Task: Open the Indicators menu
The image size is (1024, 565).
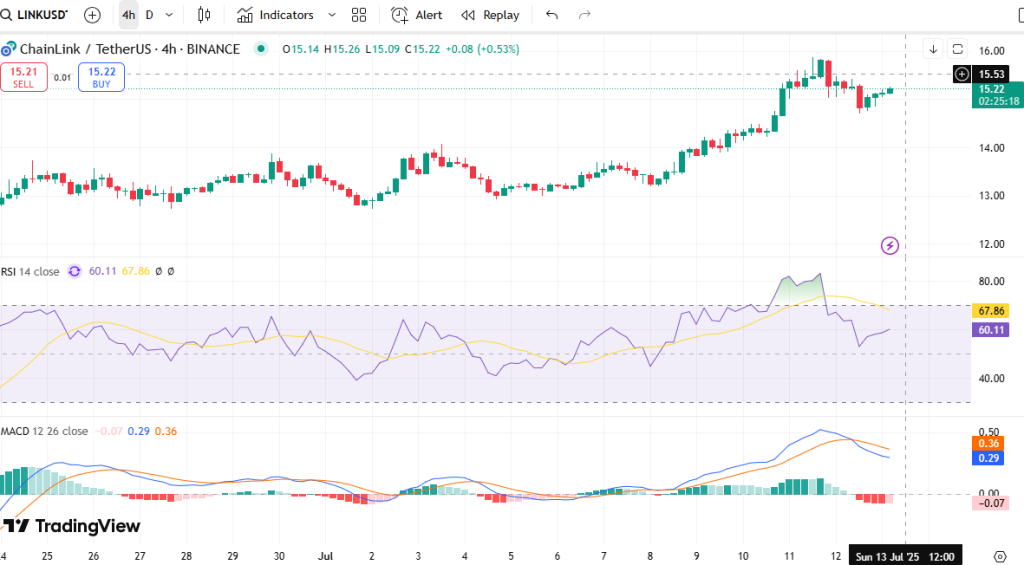Action: click(275, 15)
